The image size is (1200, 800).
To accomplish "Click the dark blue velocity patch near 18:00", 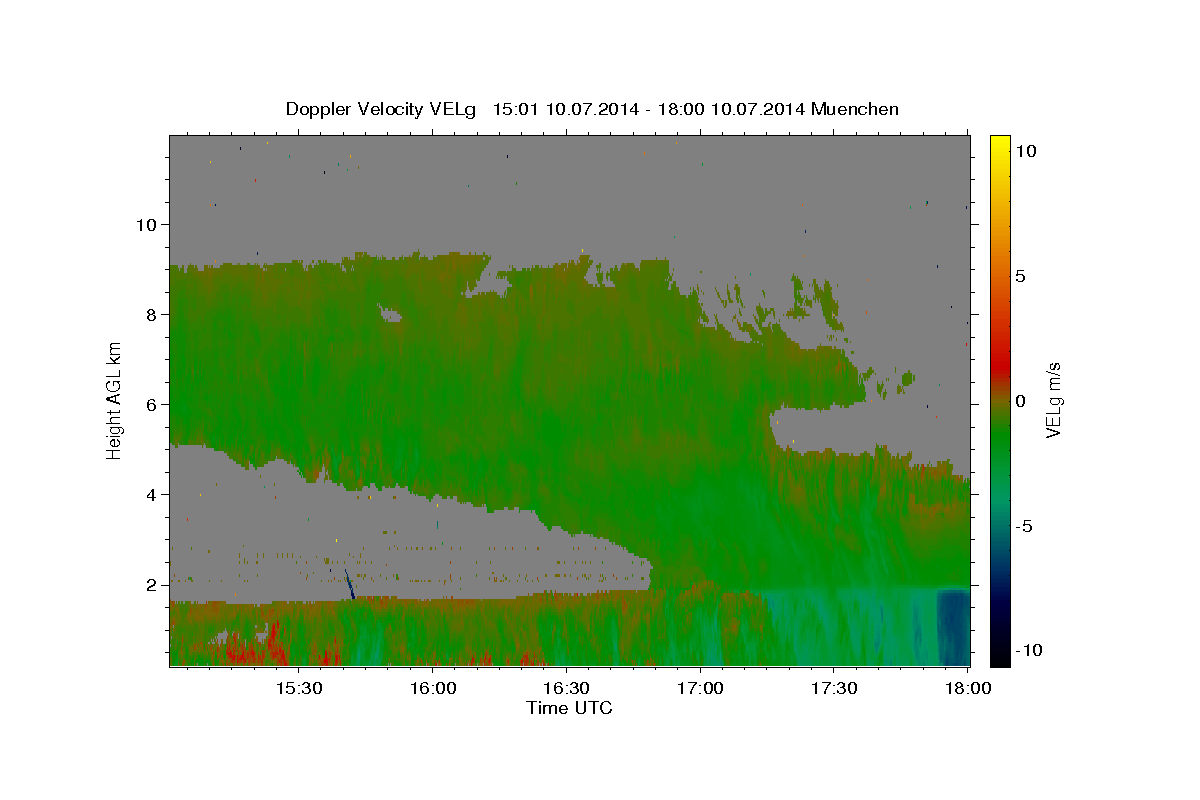I will click(x=953, y=626).
